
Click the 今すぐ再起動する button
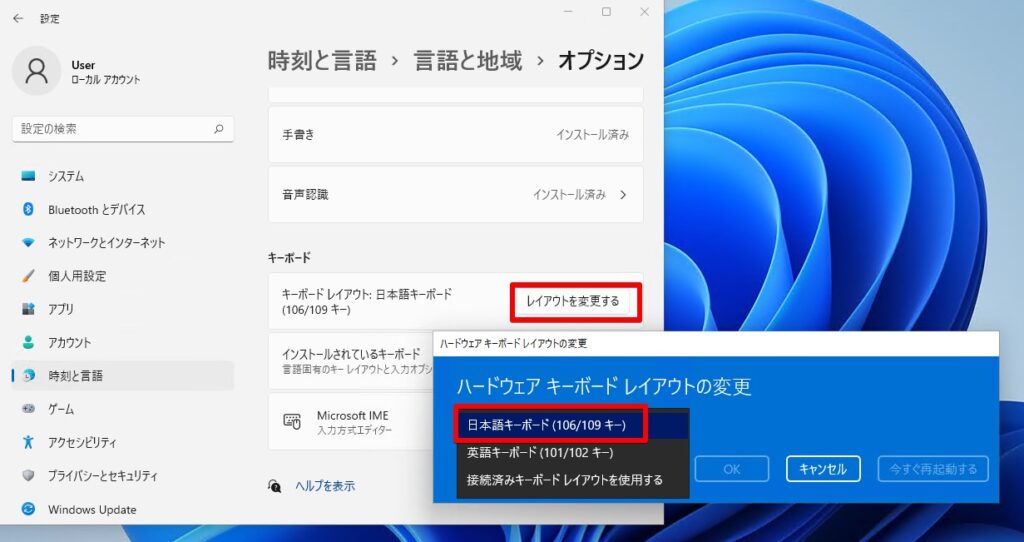click(933, 469)
